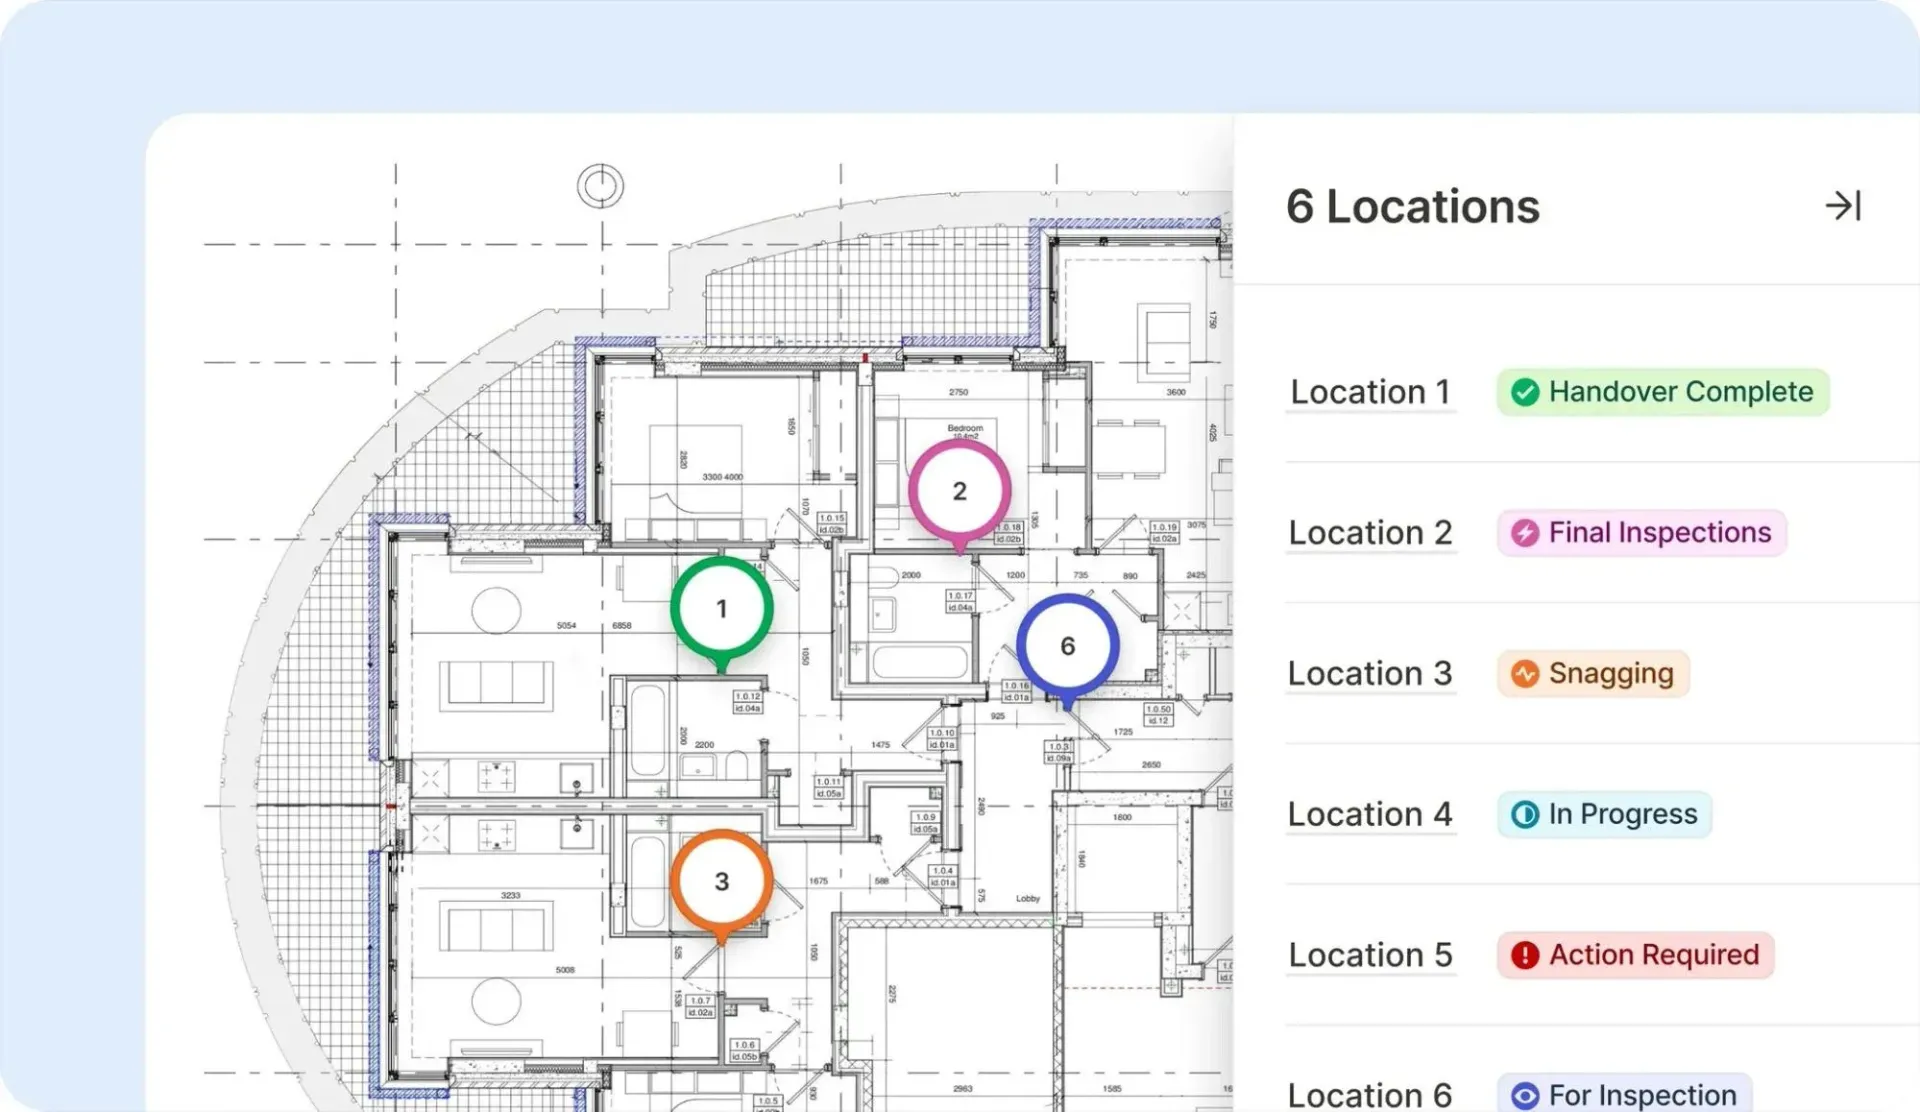Open the Location 1 link
The image size is (1920, 1112).
(x=1369, y=392)
